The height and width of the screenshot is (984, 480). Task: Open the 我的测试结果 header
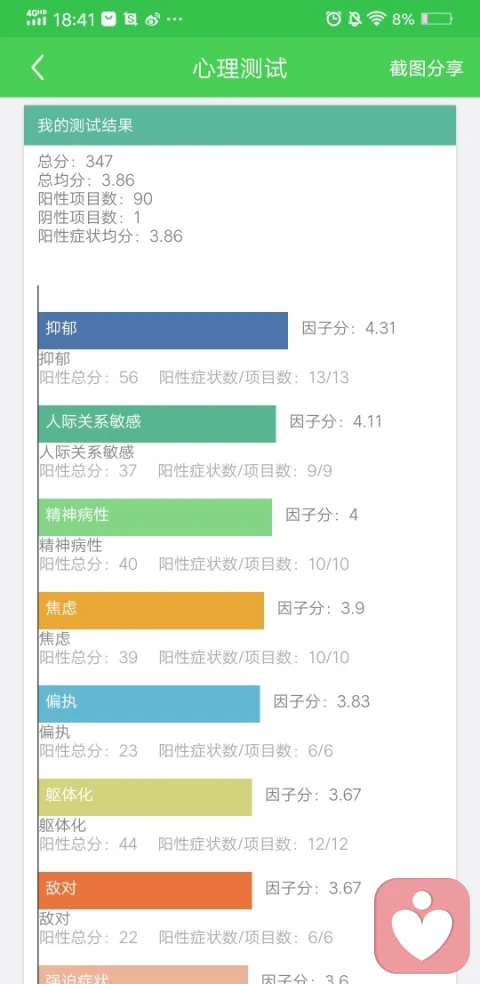(240, 125)
